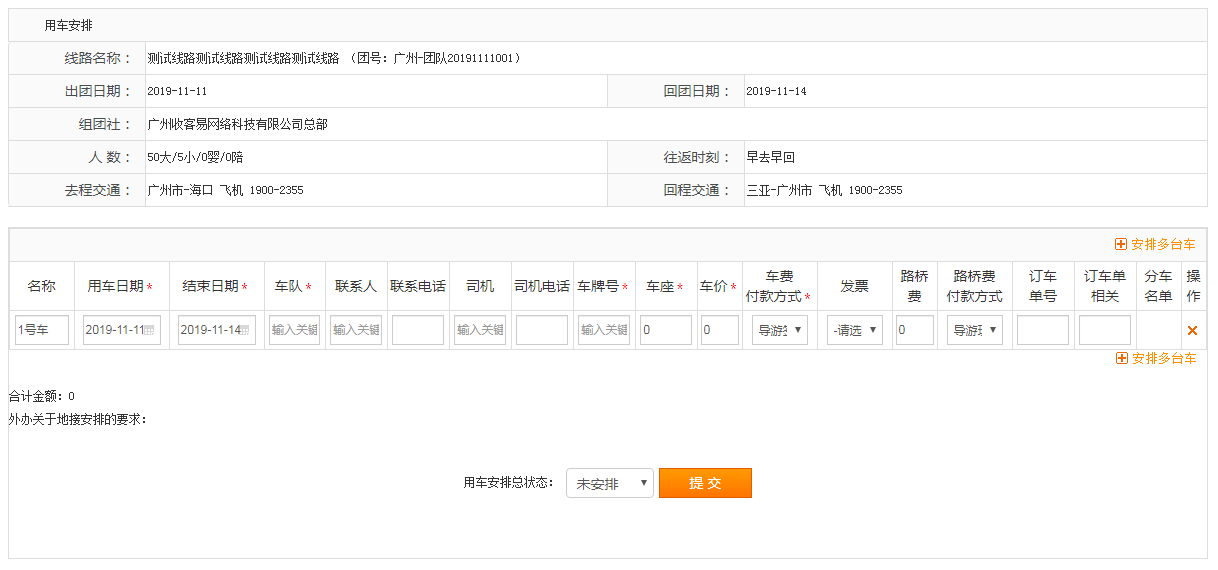The height and width of the screenshot is (570, 1218).
Task: Click the 联系人 keyword input
Action: [356, 330]
